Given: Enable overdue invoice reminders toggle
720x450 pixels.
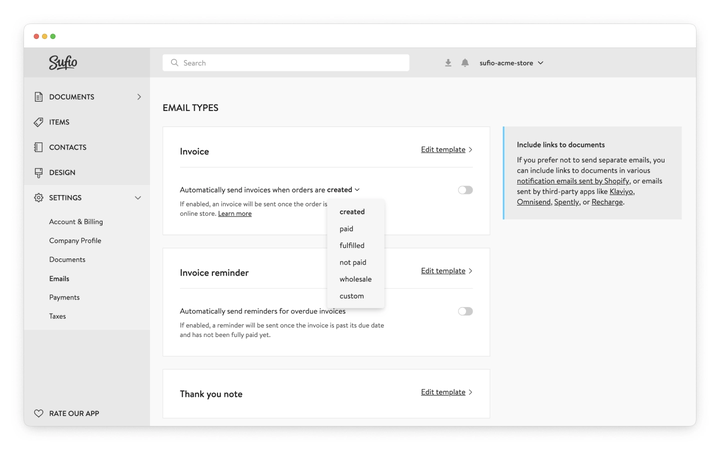Looking at the screenshot, I should click(x=465, y=311).
